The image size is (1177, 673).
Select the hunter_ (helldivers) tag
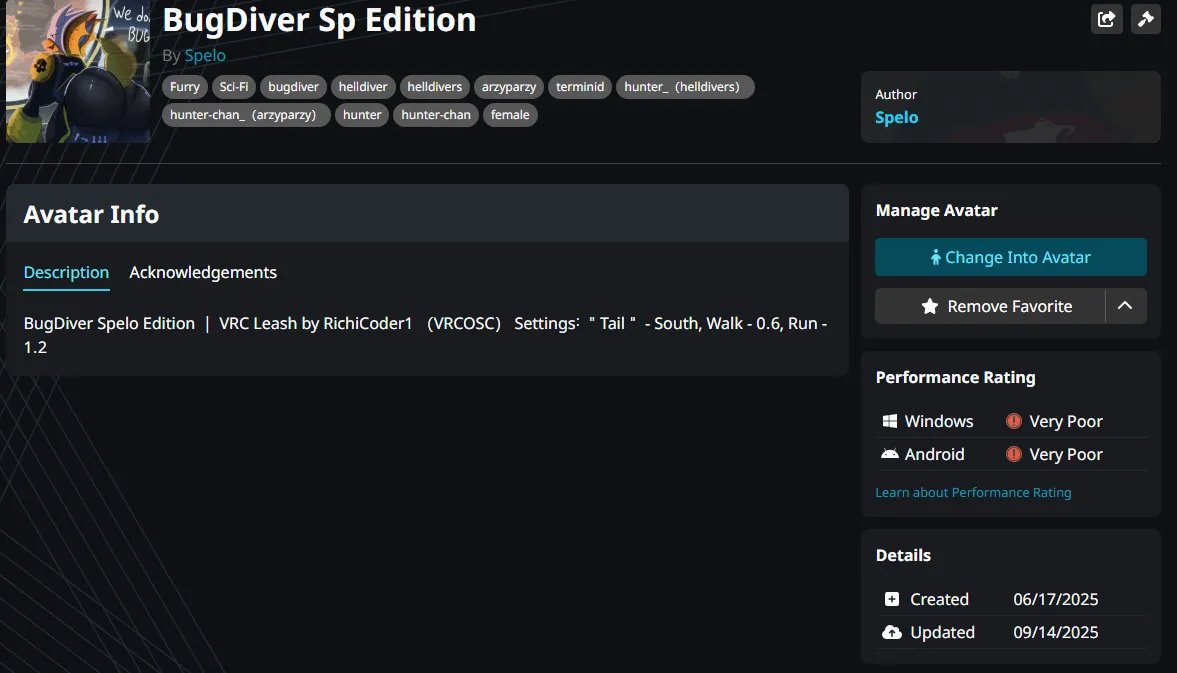(x=685, y=87)
